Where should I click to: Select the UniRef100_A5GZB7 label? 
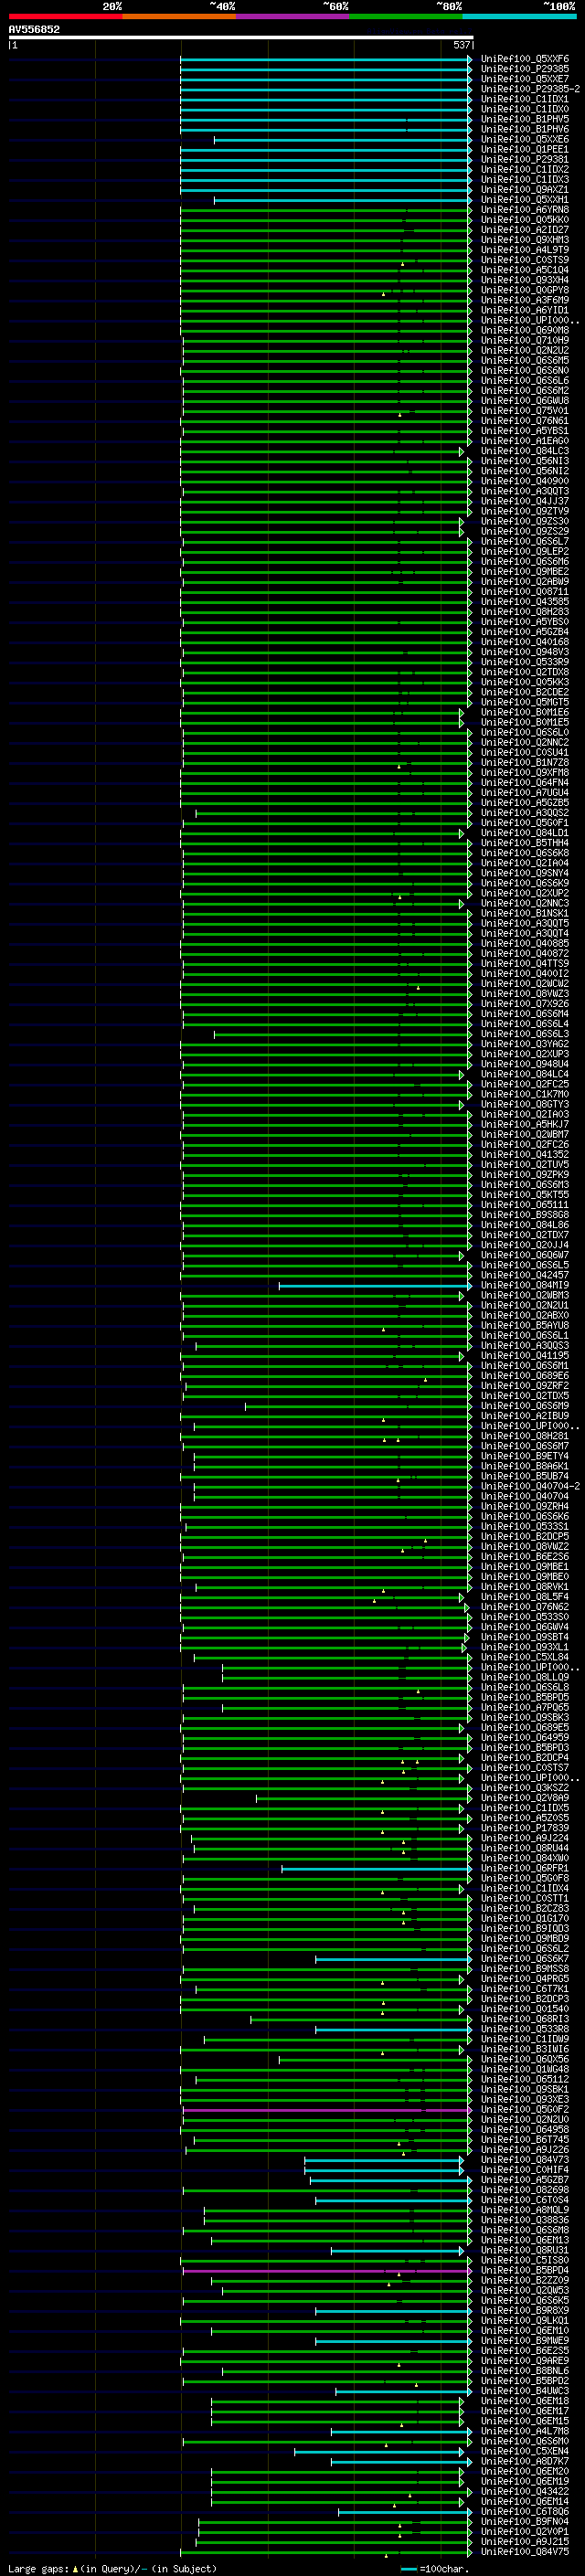click(525, 2180)
